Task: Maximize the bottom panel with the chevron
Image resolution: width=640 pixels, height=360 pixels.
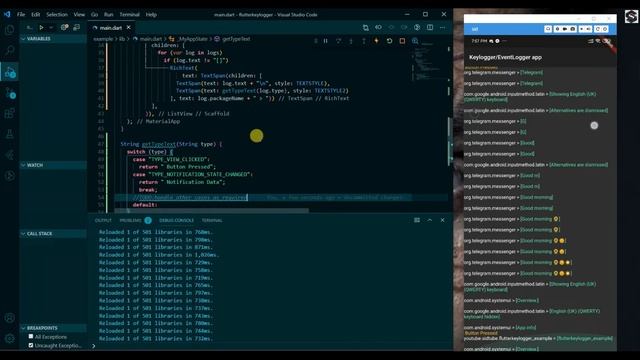Action: pos(430,220)
